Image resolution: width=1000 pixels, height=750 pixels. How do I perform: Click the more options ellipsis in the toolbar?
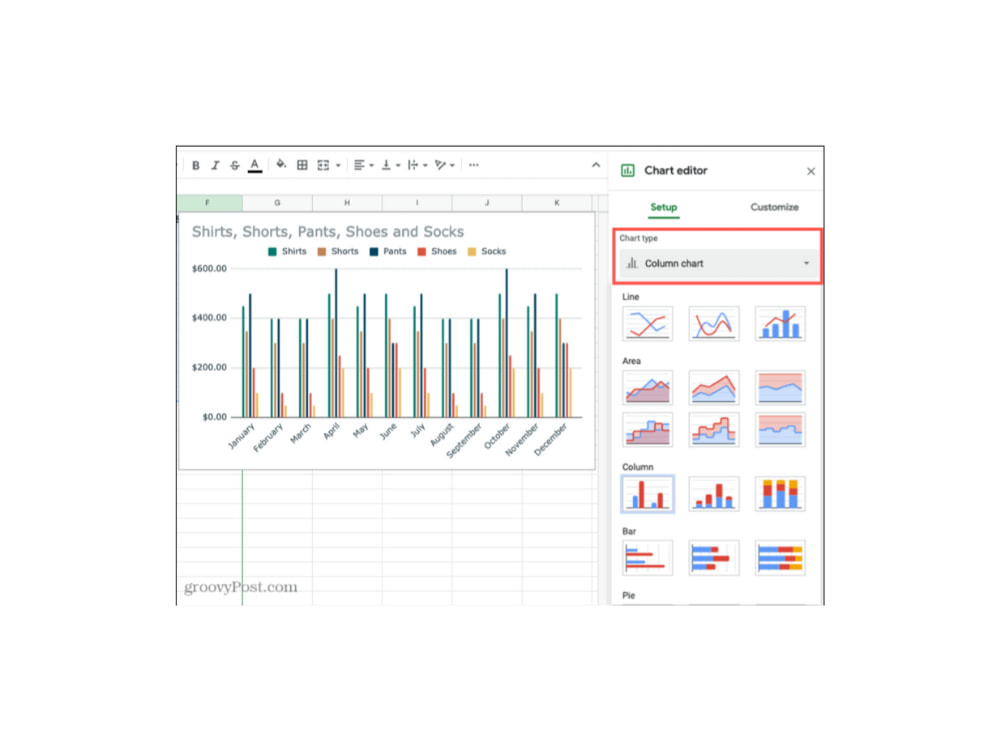[473, 164]
